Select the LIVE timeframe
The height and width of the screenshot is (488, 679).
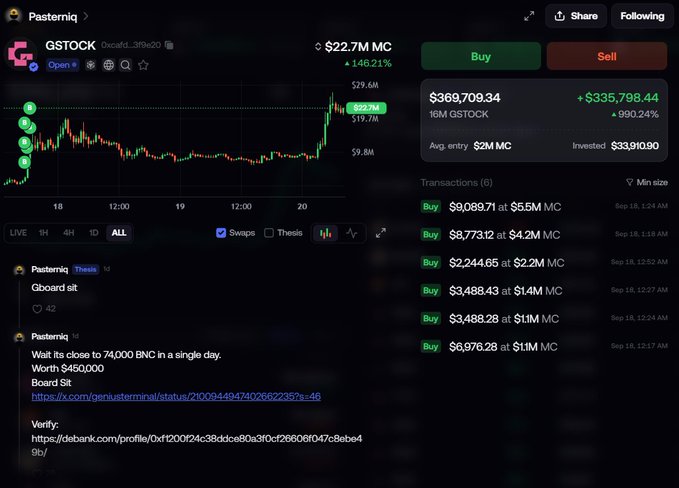(18, 233)
